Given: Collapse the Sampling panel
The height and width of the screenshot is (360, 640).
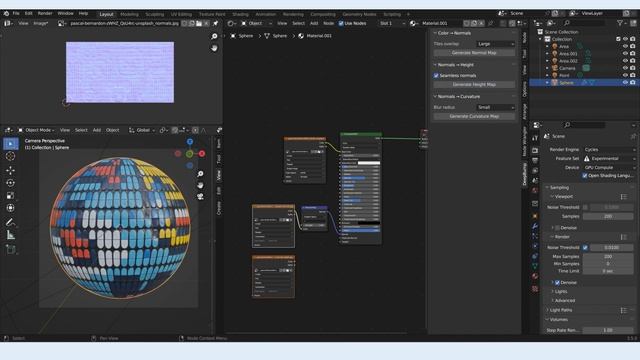Looking at the screenshot, I should (x=558, y=187).
